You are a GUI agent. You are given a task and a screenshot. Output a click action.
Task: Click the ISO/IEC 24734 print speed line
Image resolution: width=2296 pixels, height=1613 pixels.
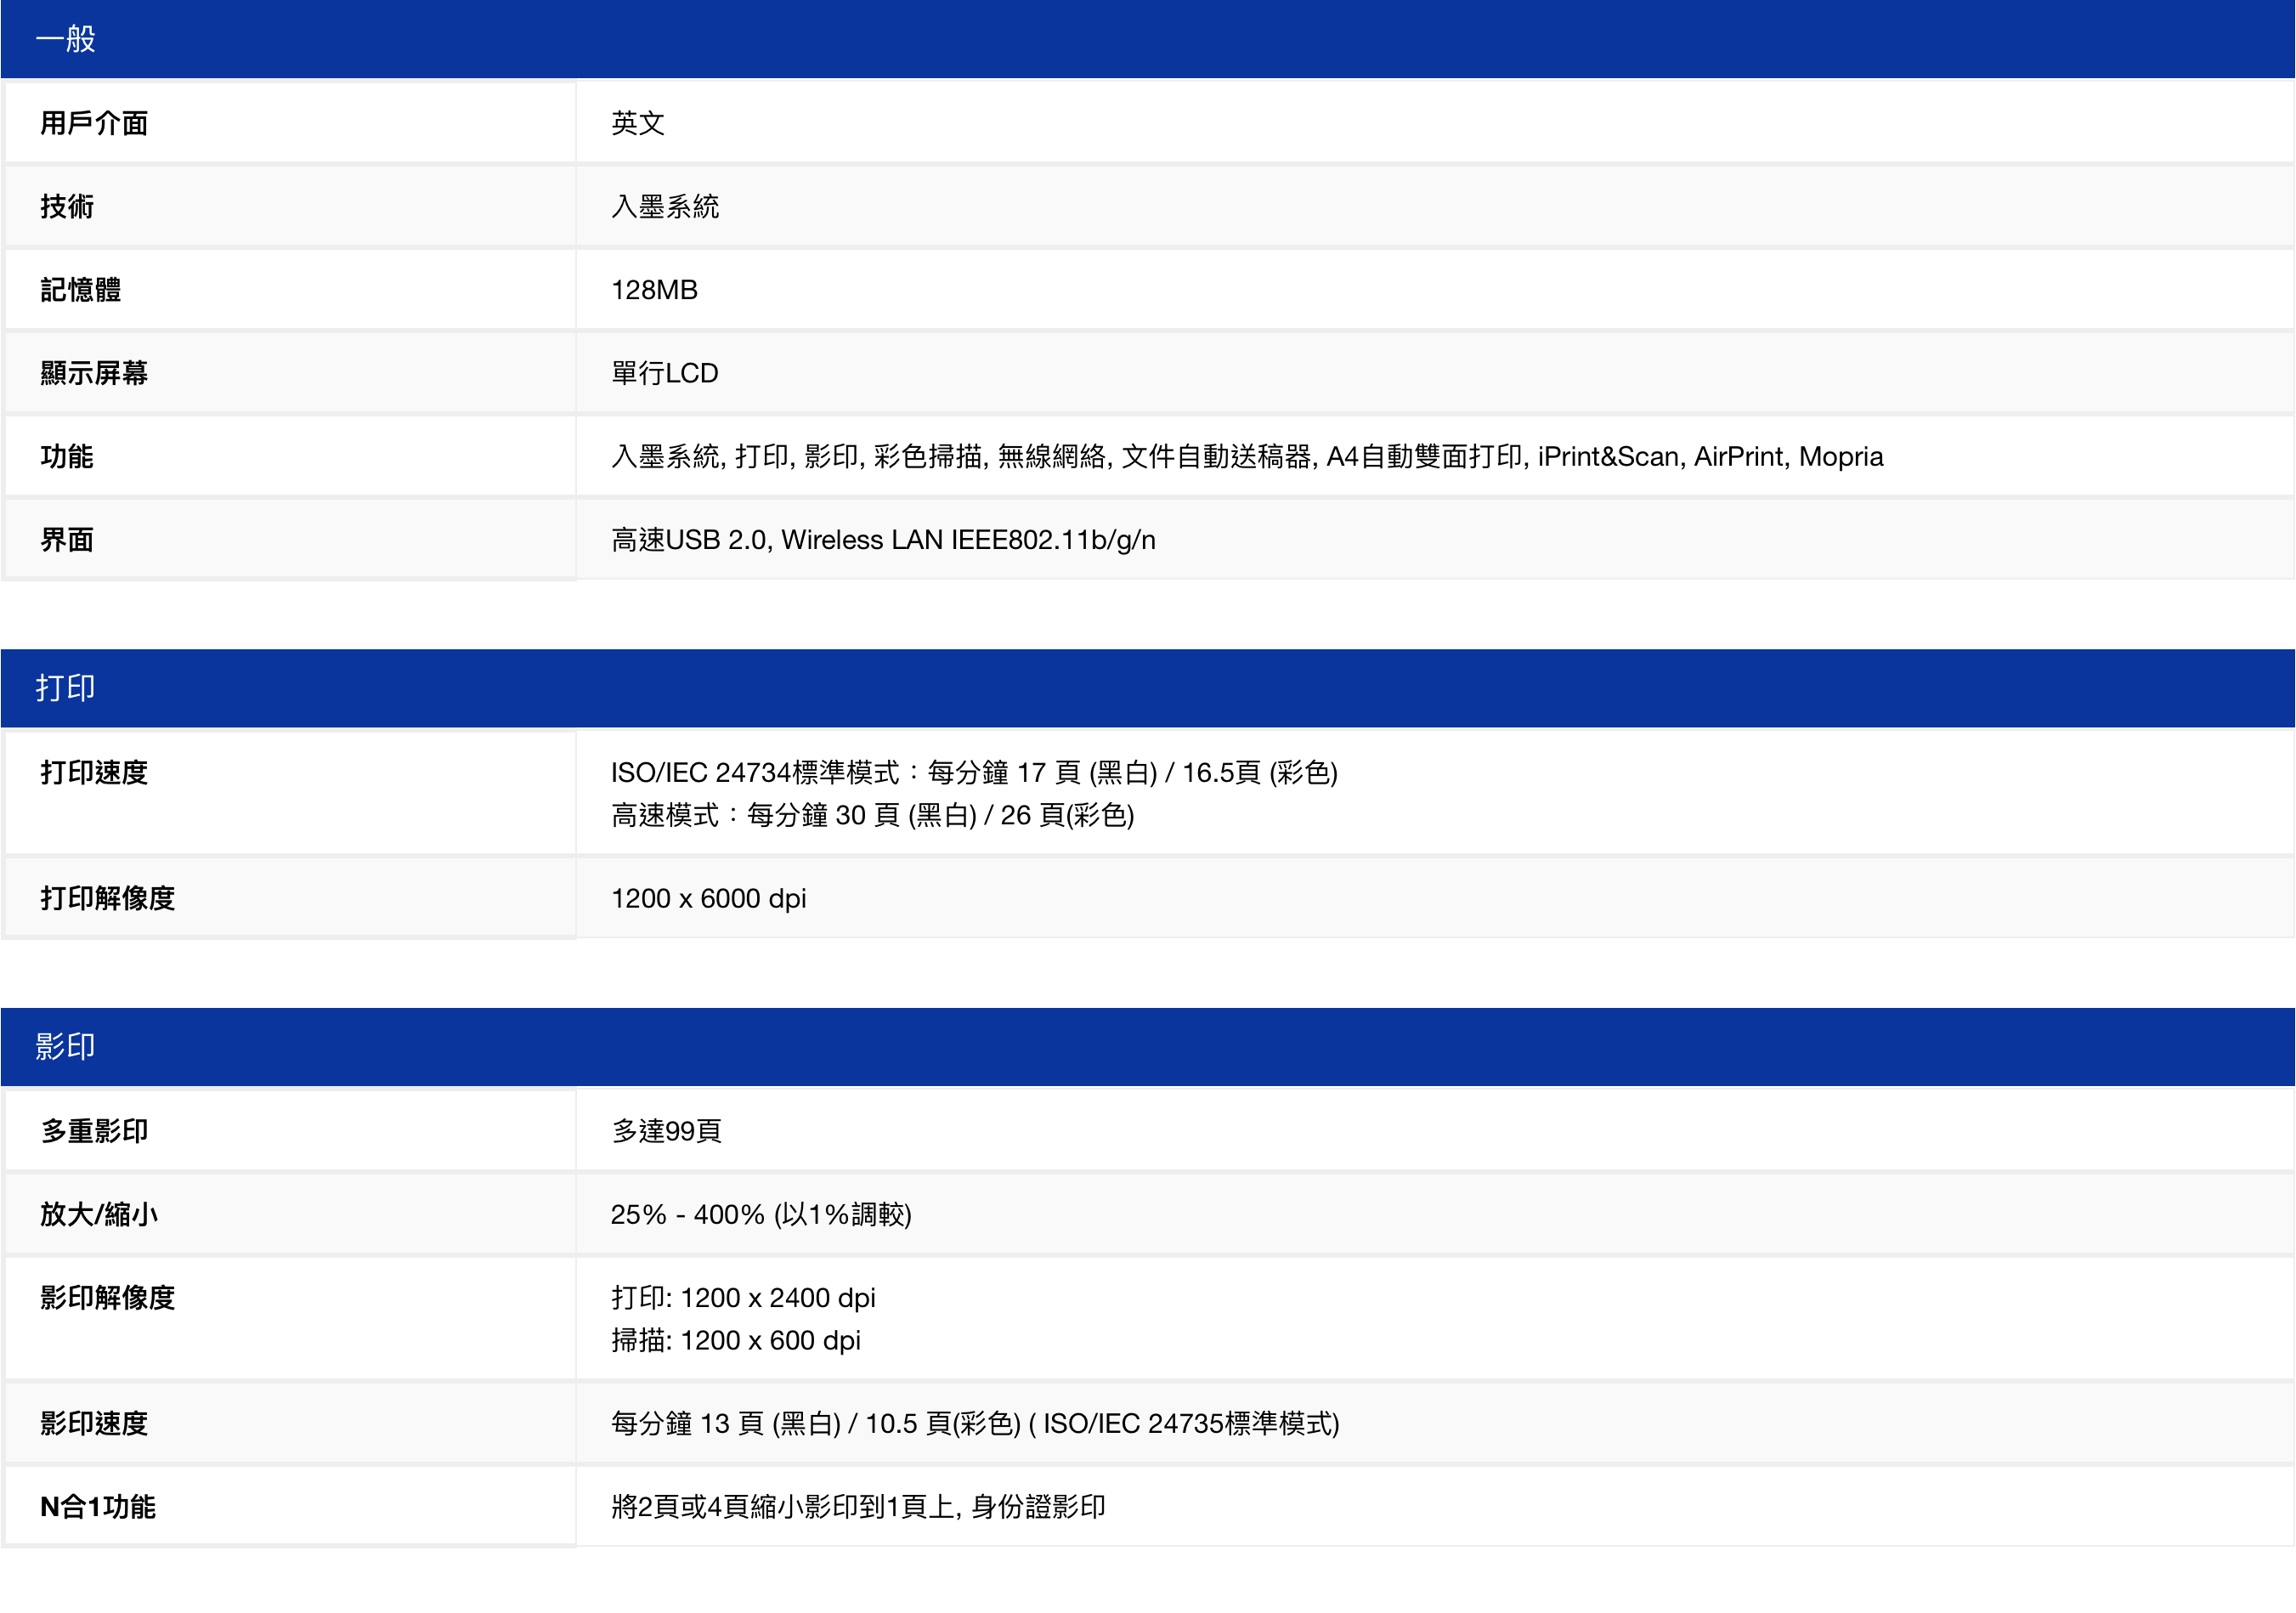(974, 772)
